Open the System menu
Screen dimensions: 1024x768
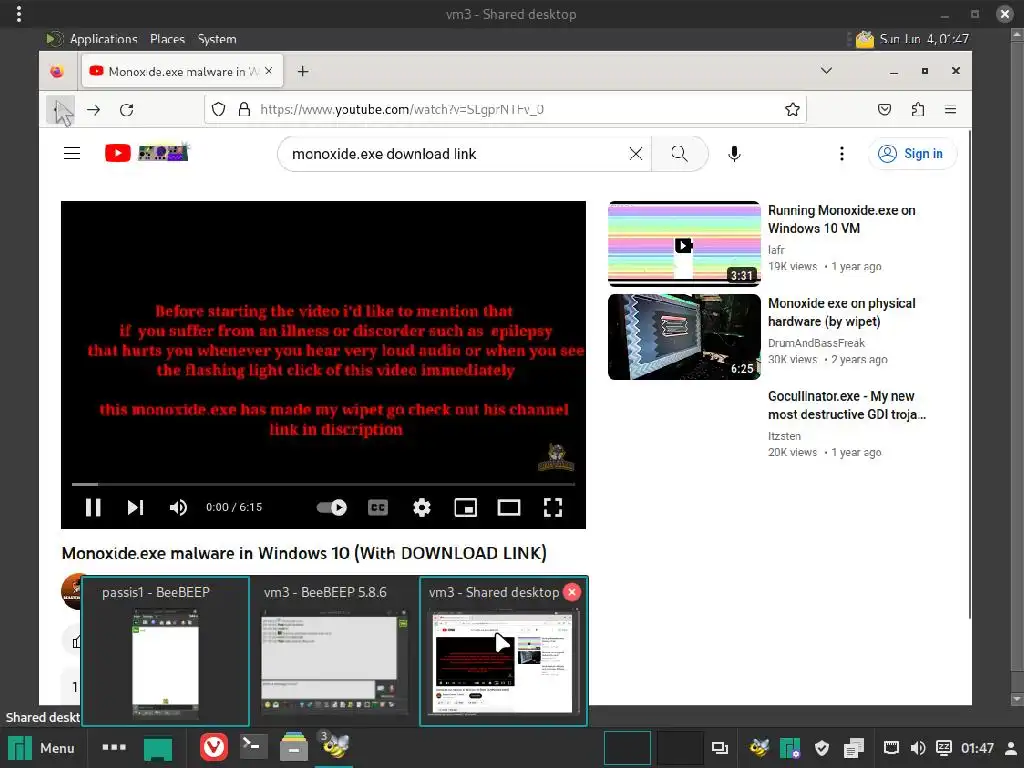point(217,39)
